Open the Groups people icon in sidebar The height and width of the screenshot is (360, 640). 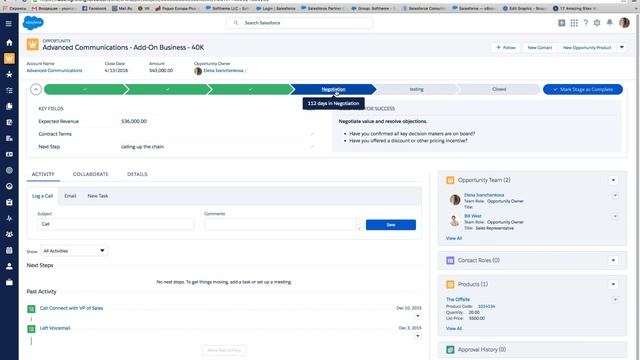click(x=9, y=234)
